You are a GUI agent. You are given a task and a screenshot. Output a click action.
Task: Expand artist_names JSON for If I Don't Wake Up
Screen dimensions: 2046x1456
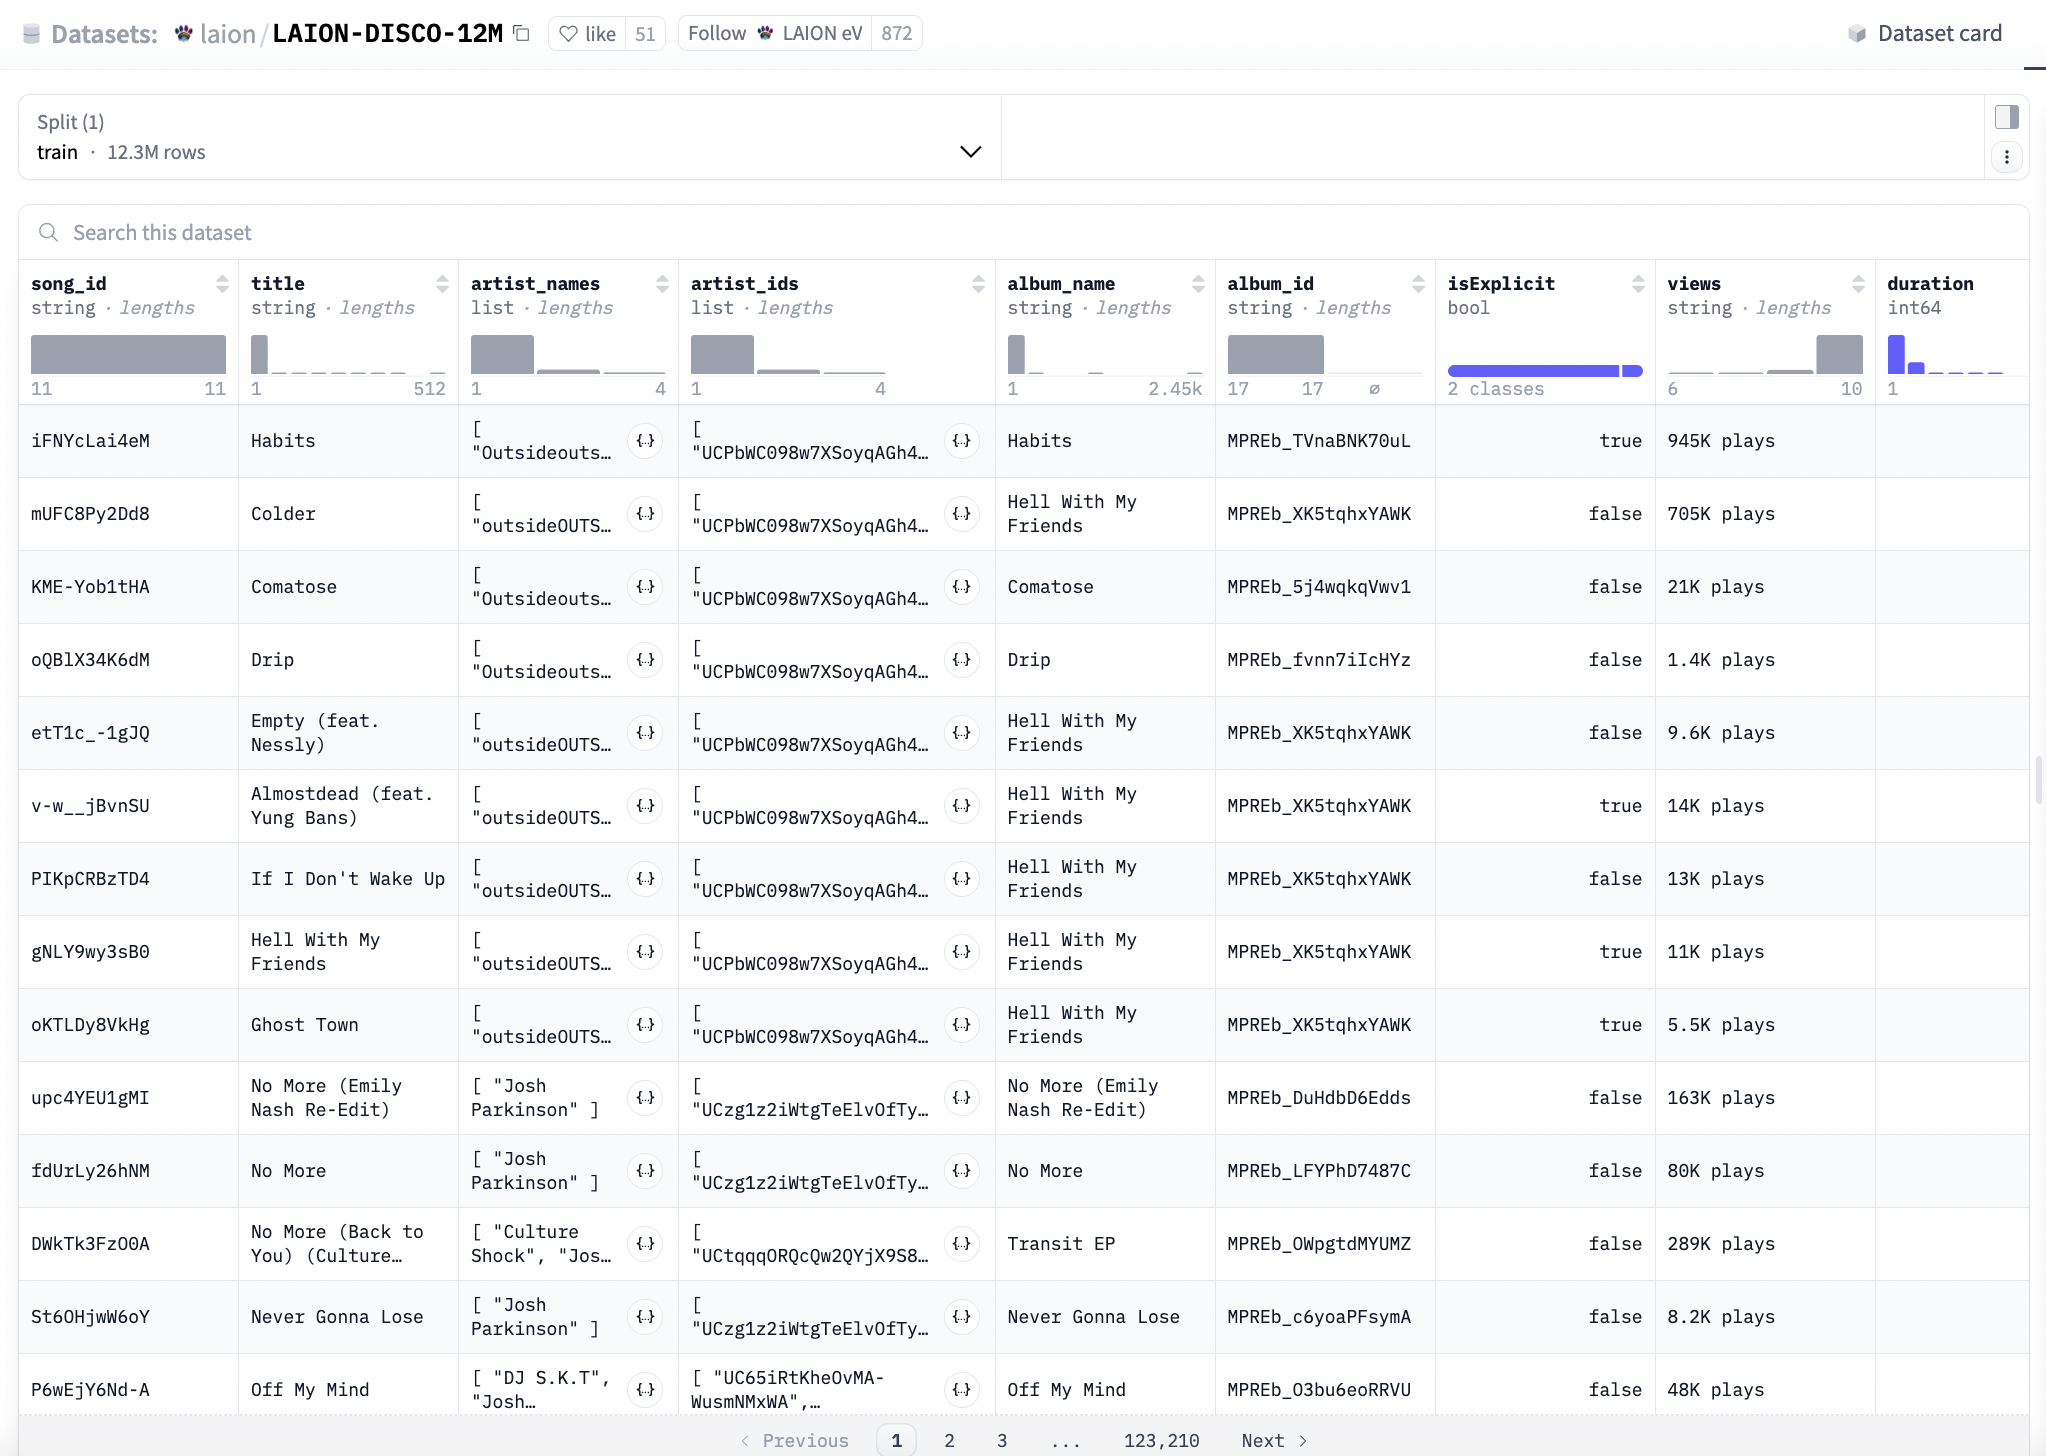pyautogui.click(x=646, y=879)
